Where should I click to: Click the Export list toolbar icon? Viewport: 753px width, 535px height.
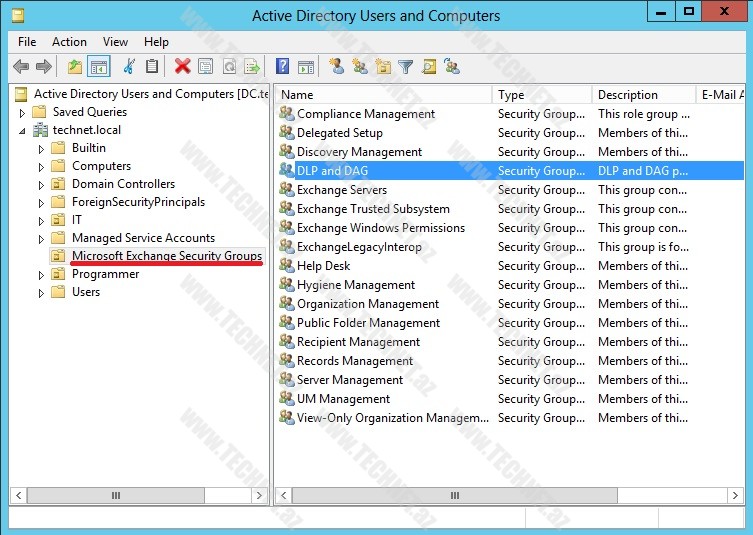click(252, 67)
